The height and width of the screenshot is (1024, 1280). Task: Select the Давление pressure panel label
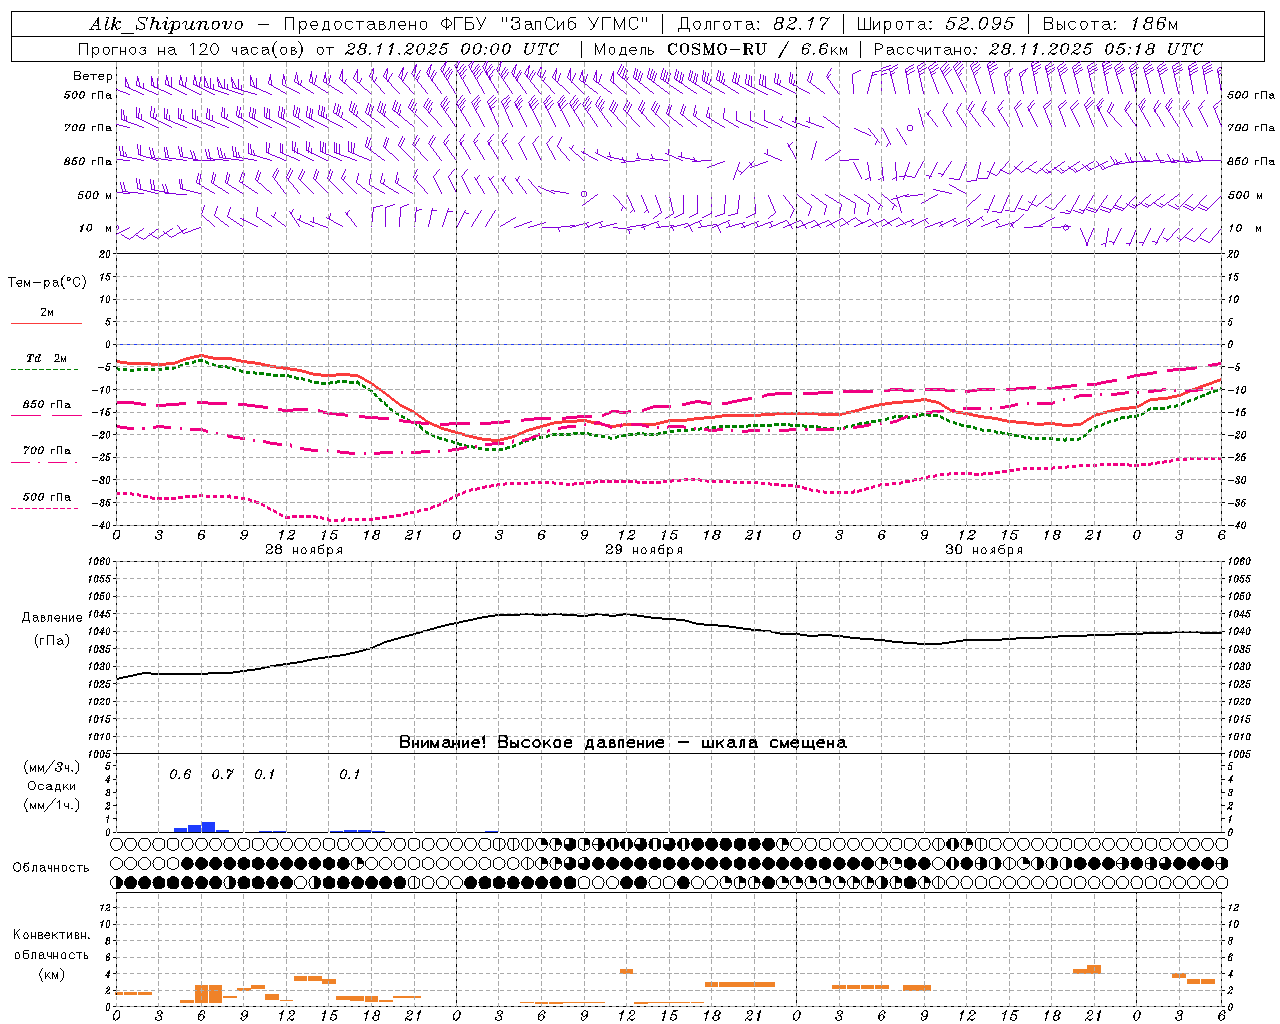pyautogui.click(x=52, y=618)
